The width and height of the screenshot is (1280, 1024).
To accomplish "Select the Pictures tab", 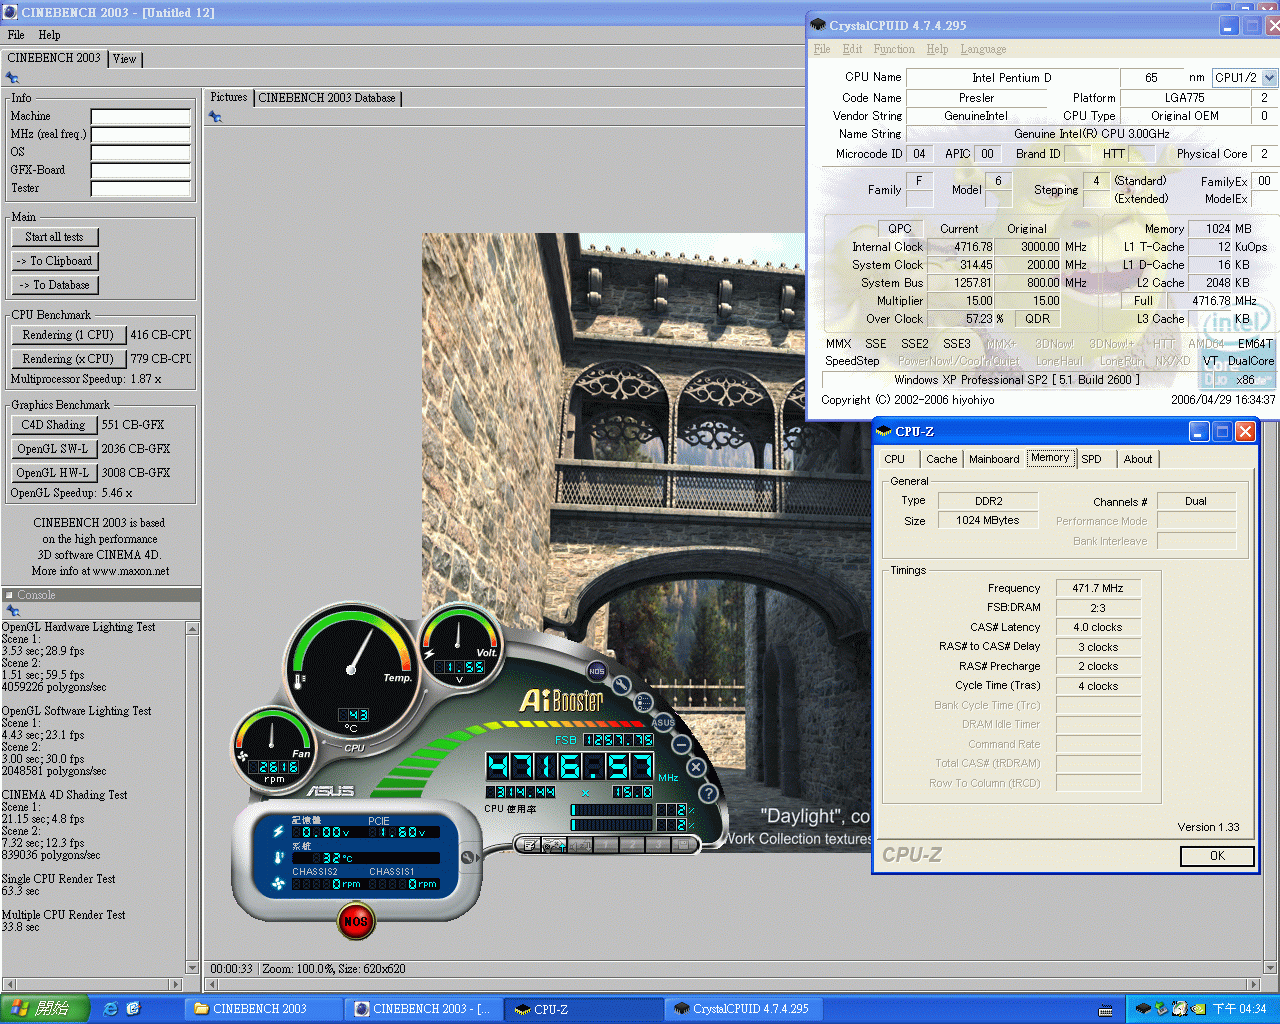I will point(229,97).
